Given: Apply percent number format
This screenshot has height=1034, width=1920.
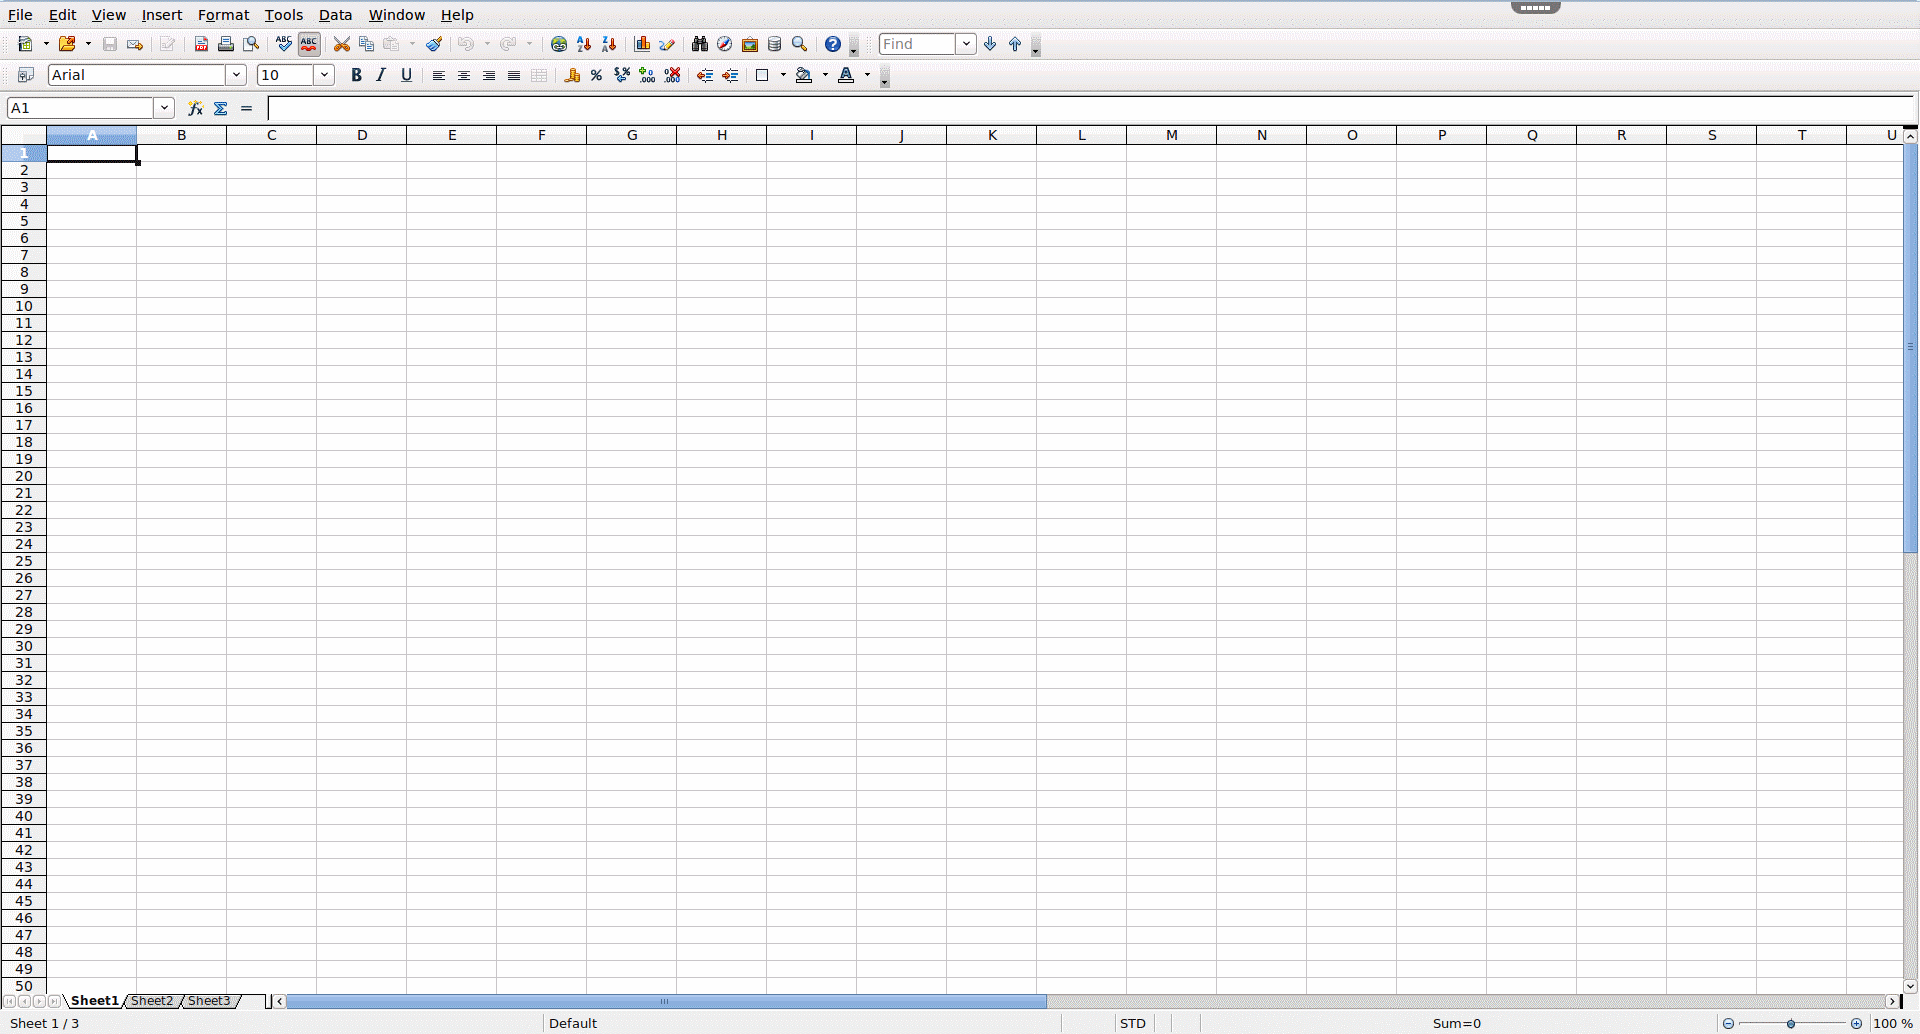Looking at the screenshot, I should [595, 75].
